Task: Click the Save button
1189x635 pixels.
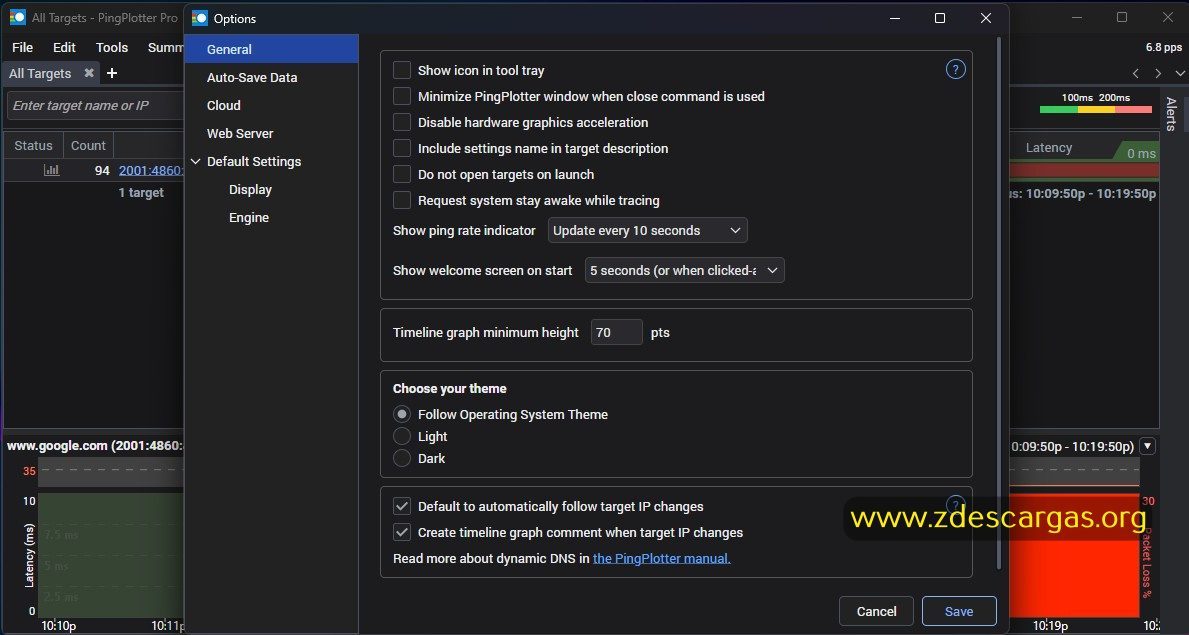Action: 959,611
